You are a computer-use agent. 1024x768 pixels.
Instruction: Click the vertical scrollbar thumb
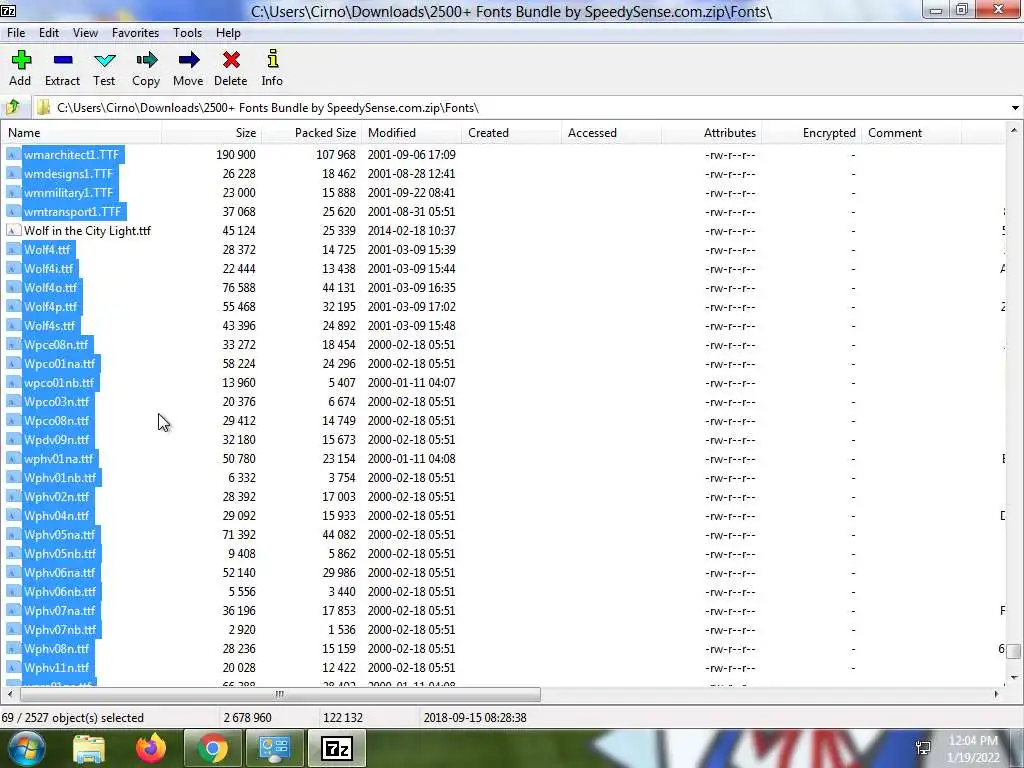[1014, 651]
